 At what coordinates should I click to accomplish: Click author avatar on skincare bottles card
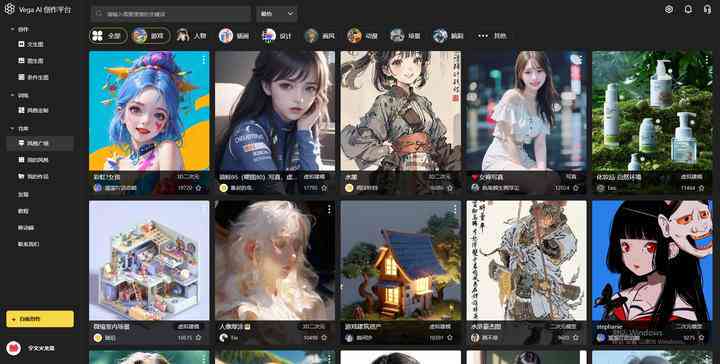tap(601, 188)
